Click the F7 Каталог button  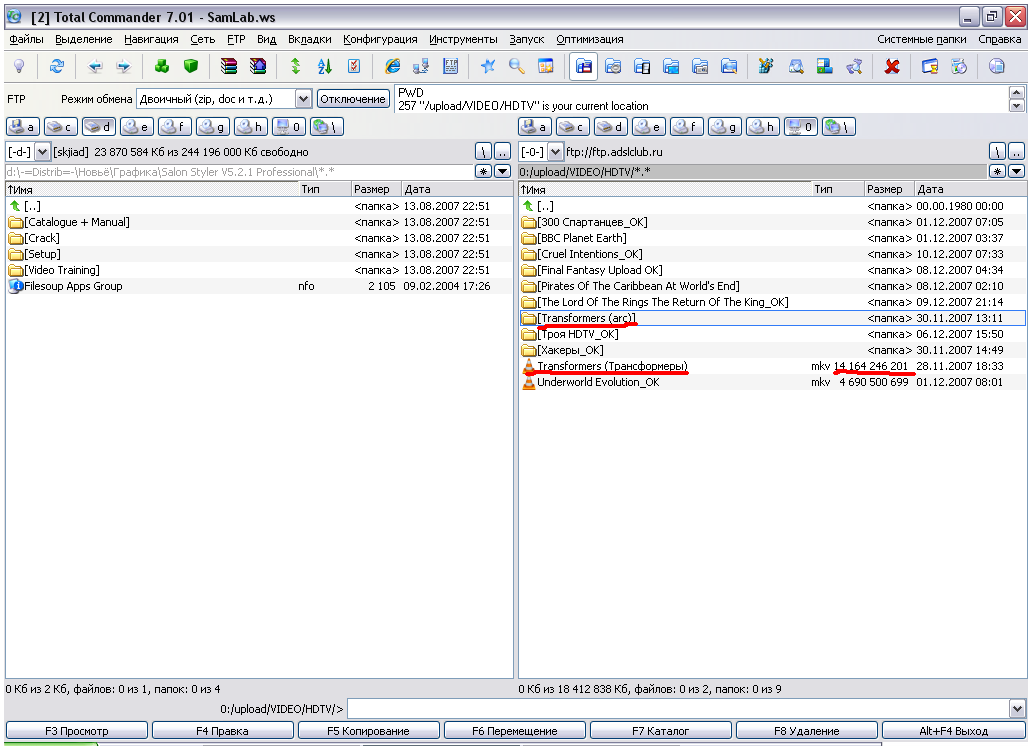click(660, 731)
